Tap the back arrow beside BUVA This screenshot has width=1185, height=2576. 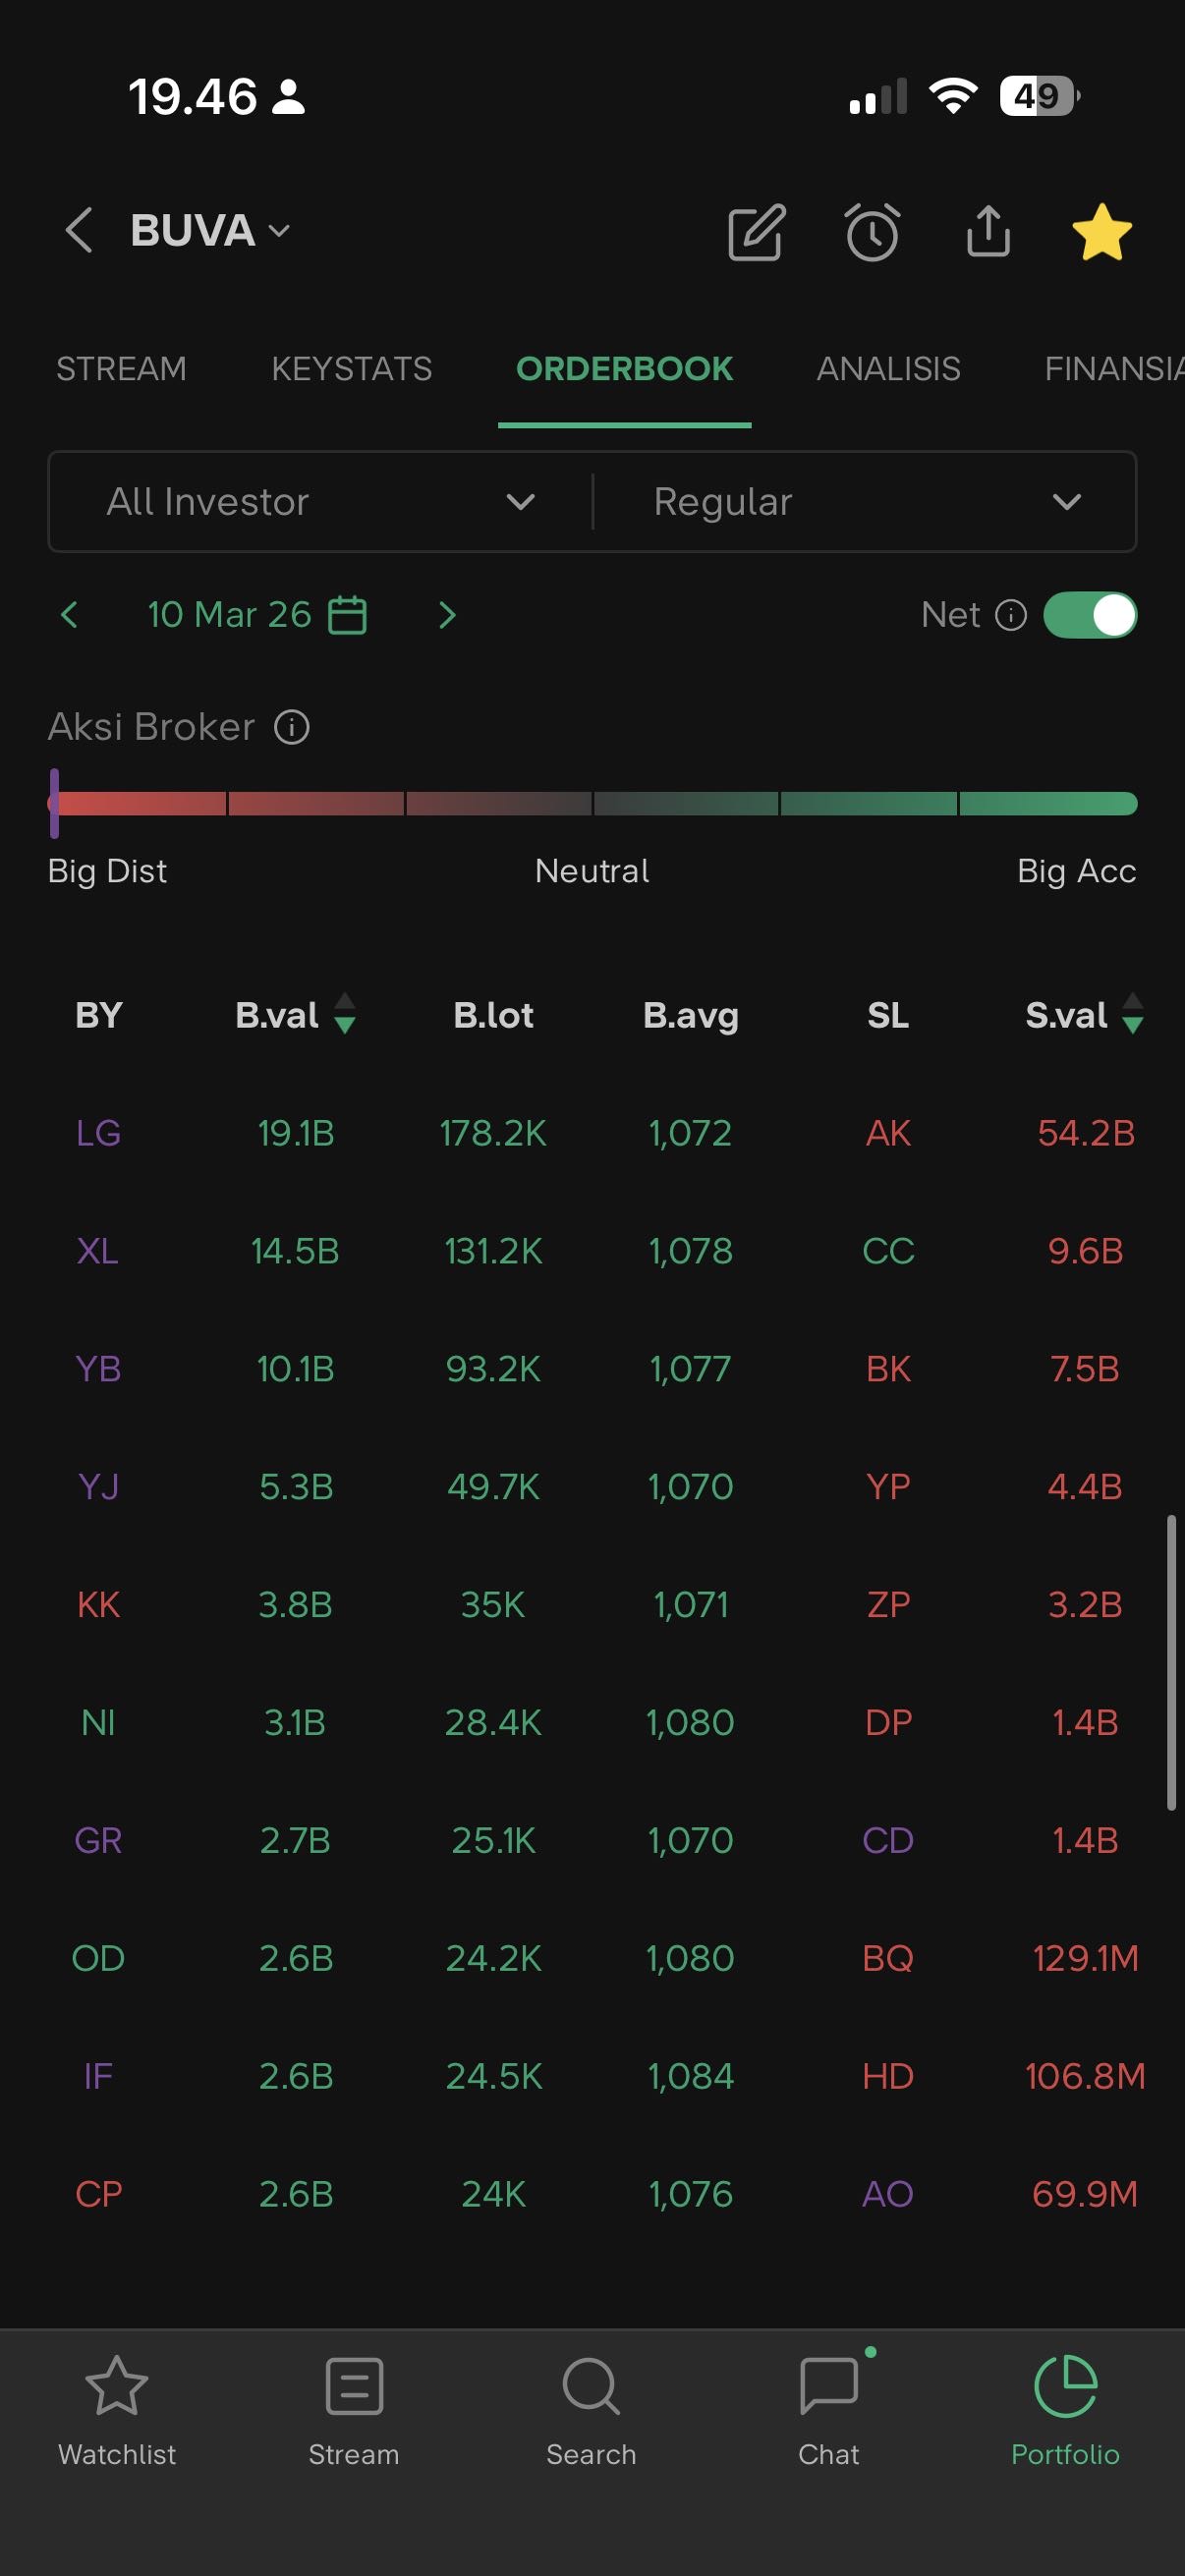tap(79, 231)
